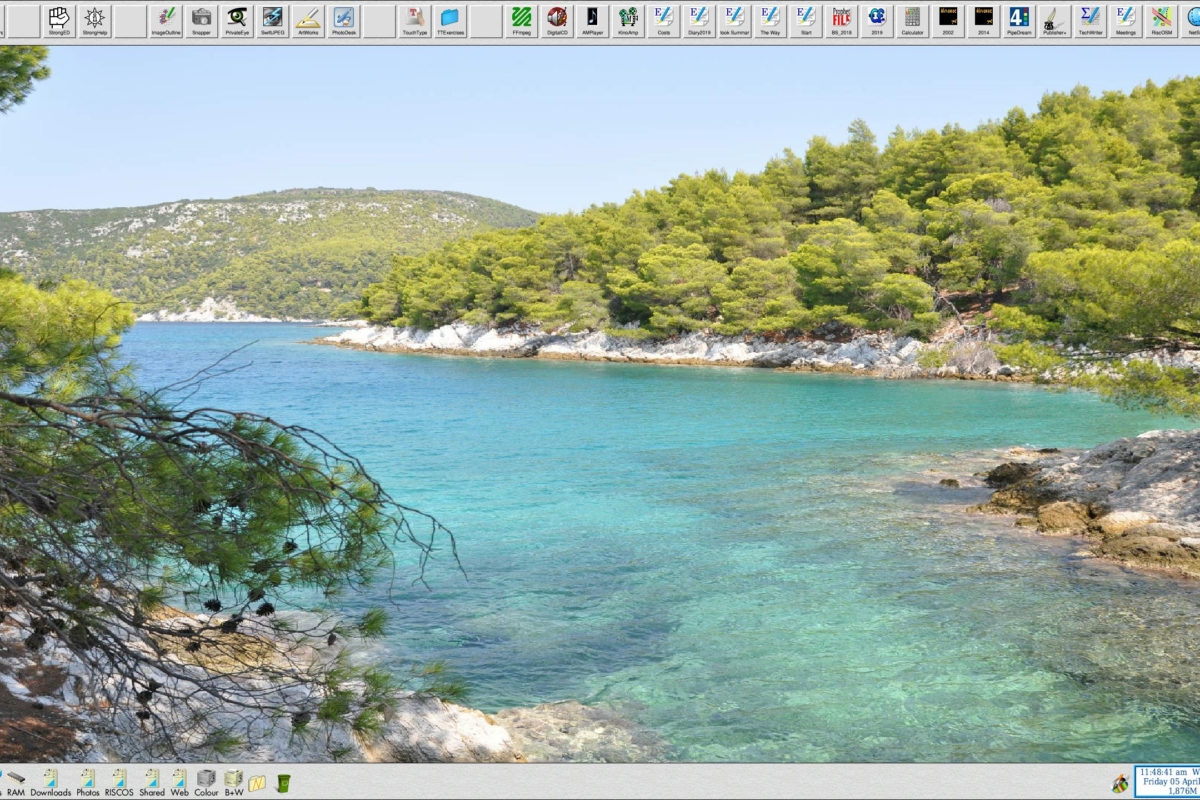This screenshot has height=800, width=1200.
Task: Open the BS_2018 Prophet file
Action: [842, 21]
